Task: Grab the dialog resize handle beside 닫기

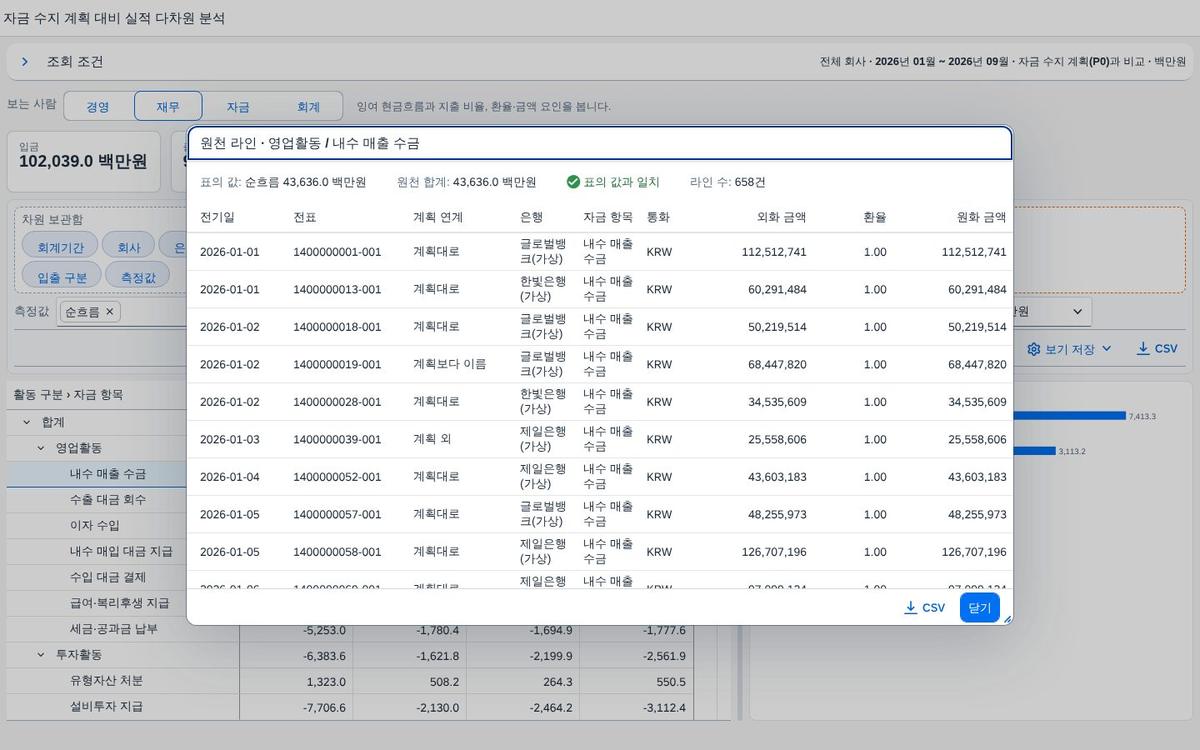Action: [x=1007, y=619]
